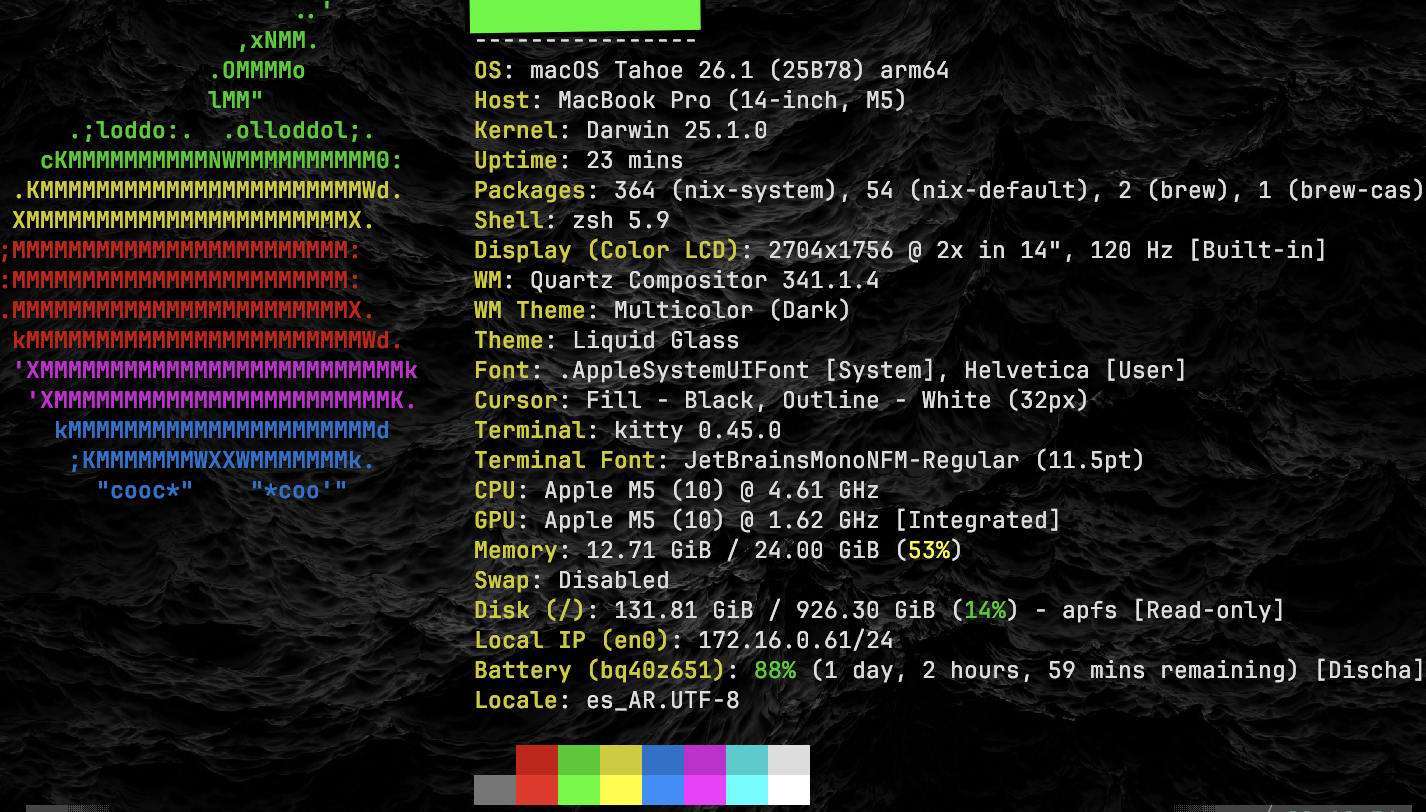The image size is (1426, 812).
Task: Select the "MacBook Pro (14-inch, M5)" host value
Action: 733,100
